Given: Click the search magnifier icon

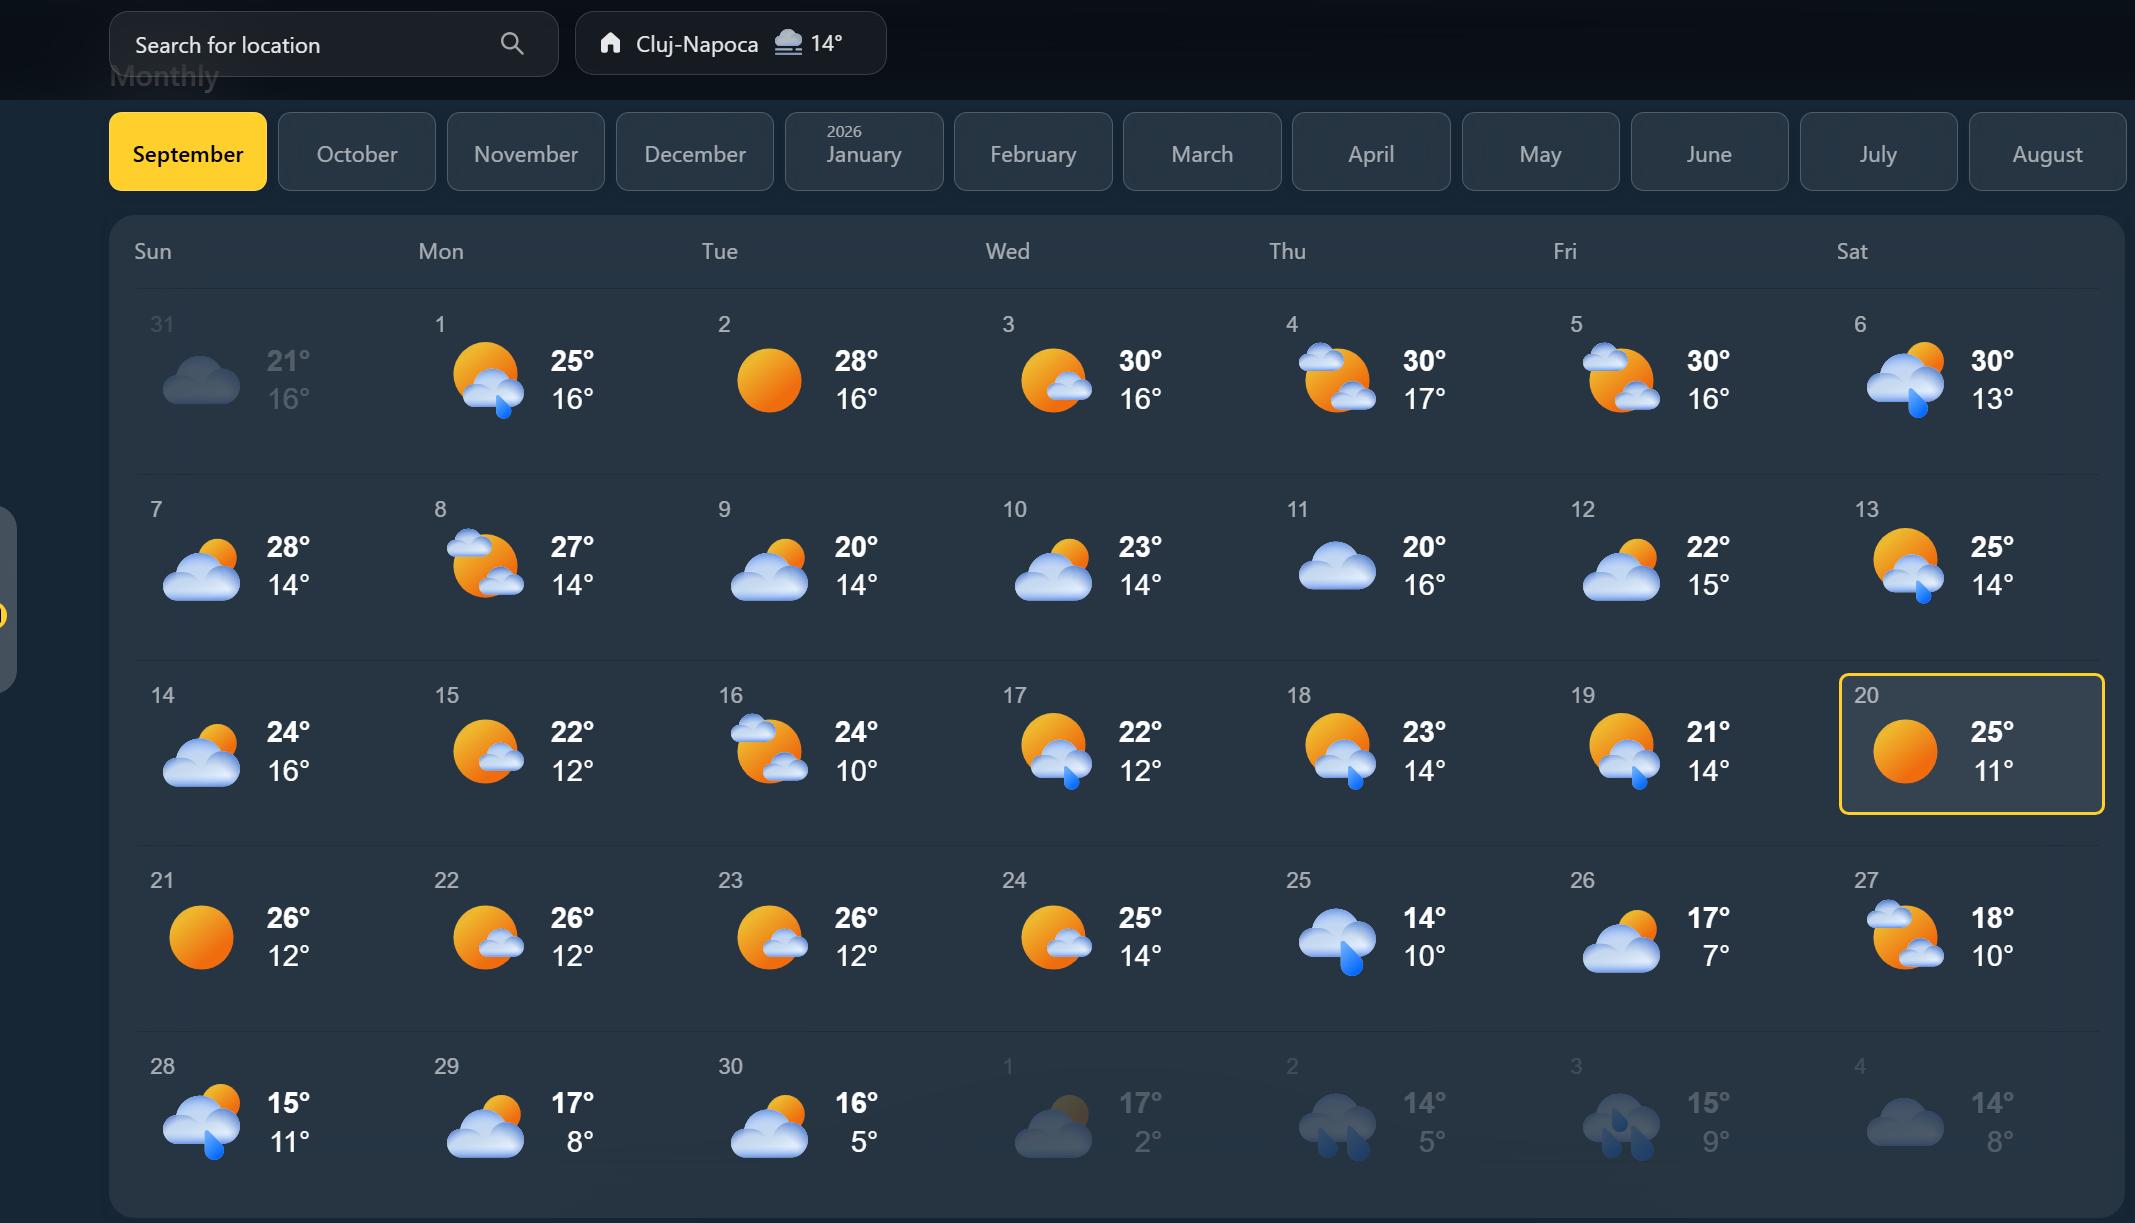Looking at the screenshot, I should [511, 44].
